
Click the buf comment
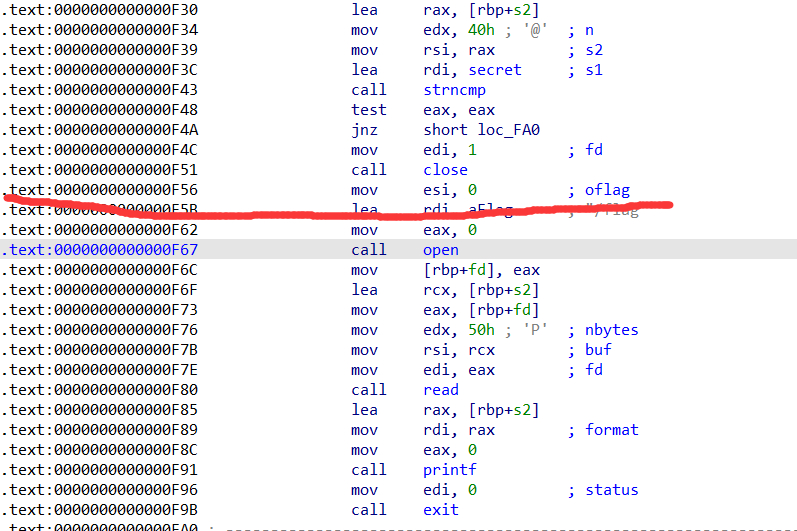(x=598, y=350)
